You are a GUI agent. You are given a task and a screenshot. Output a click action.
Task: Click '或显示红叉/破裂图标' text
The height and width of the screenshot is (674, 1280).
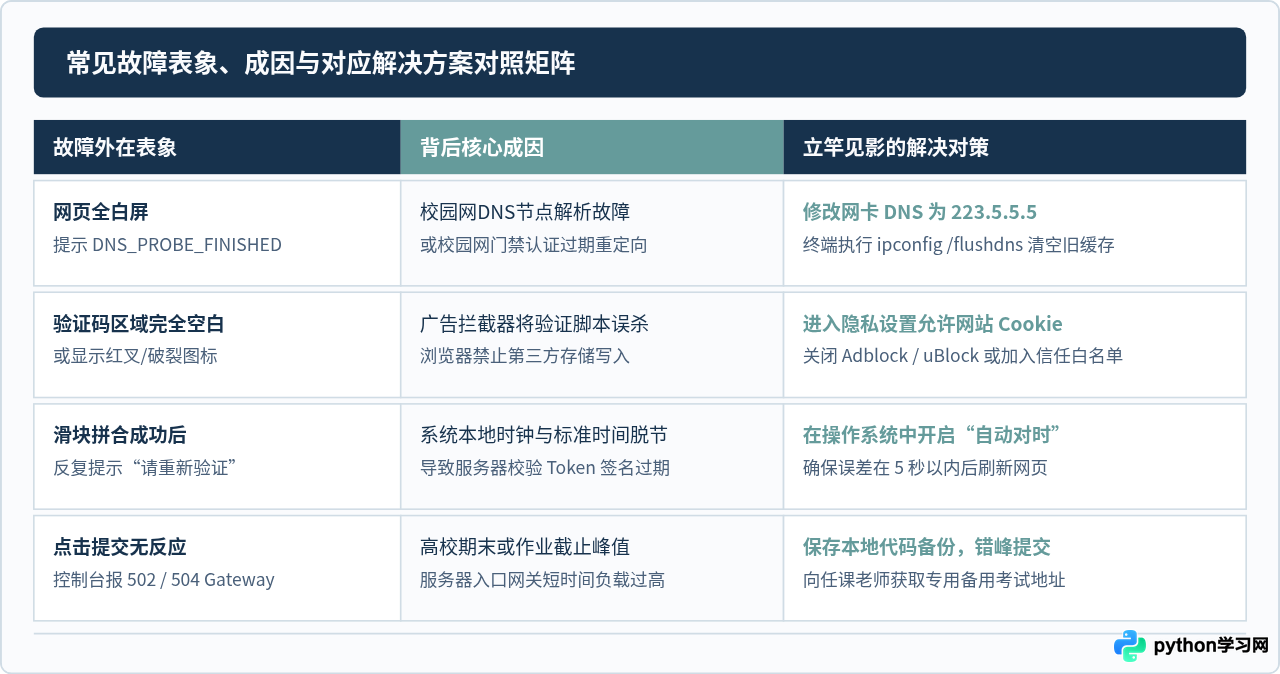coord(135,356)
